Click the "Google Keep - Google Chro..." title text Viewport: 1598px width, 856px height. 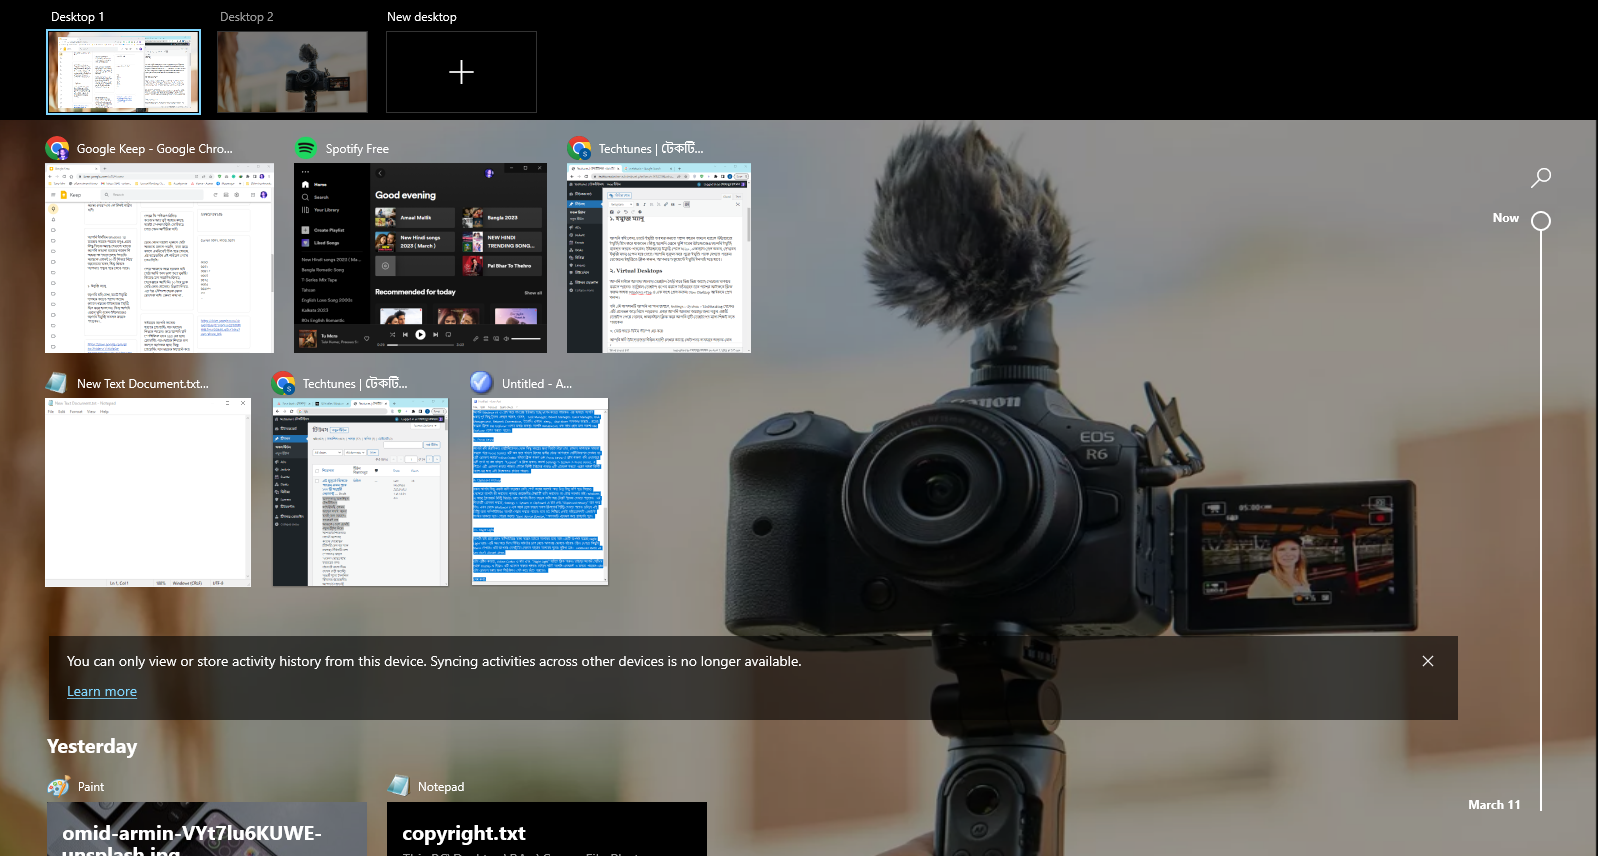click(x=154, y=149)
